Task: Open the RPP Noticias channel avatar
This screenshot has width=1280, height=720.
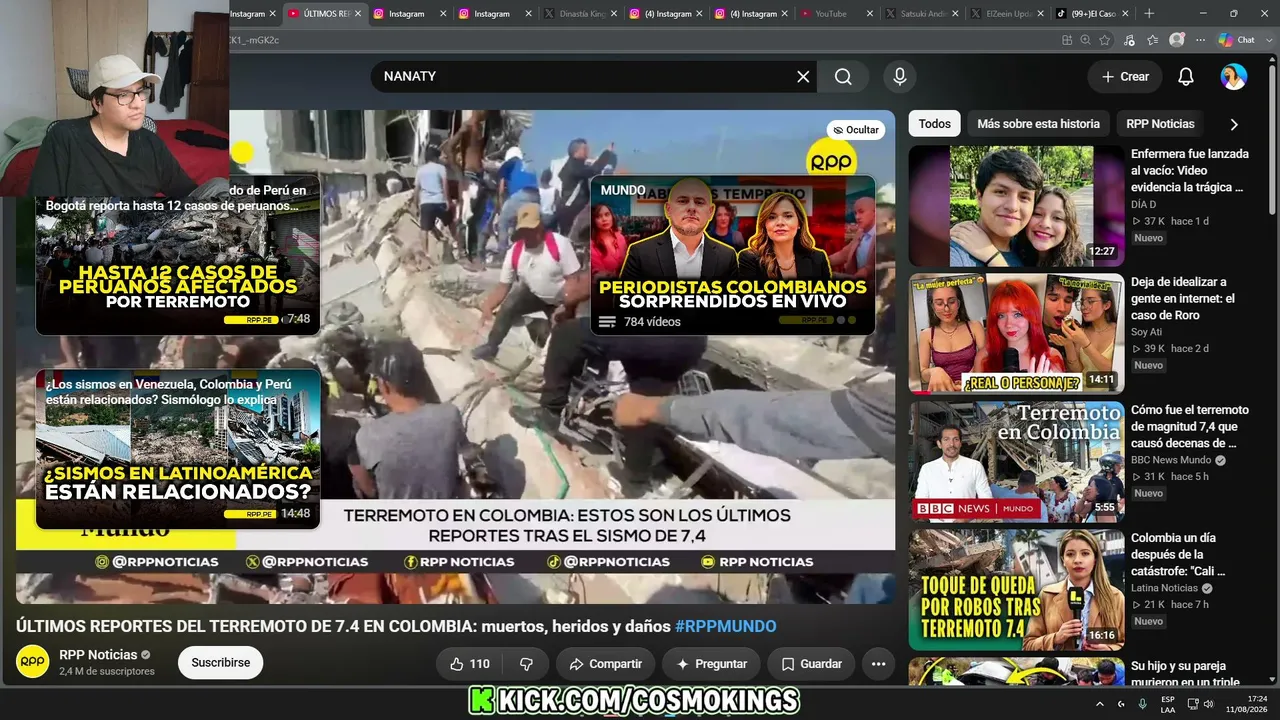Action: click(32, 662)
